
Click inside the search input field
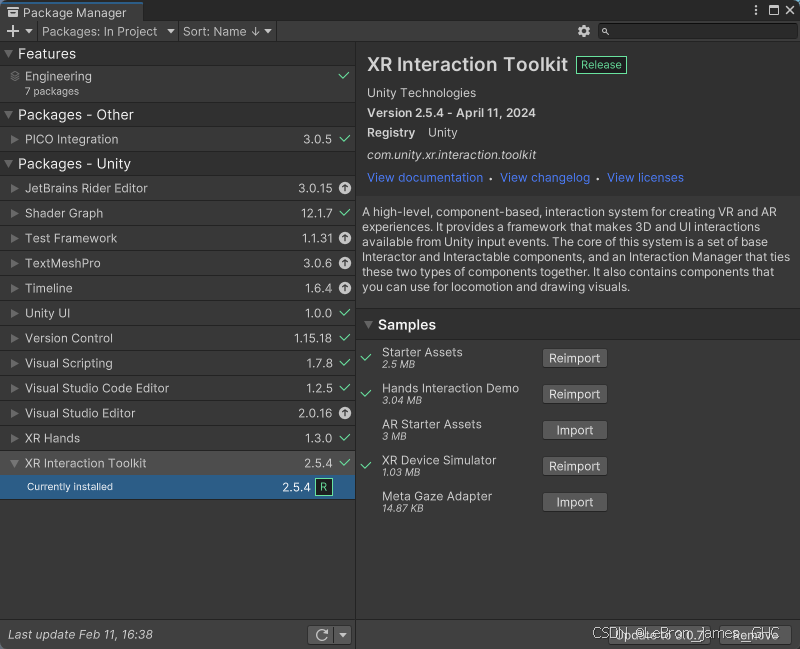click(x=690, y=31)
